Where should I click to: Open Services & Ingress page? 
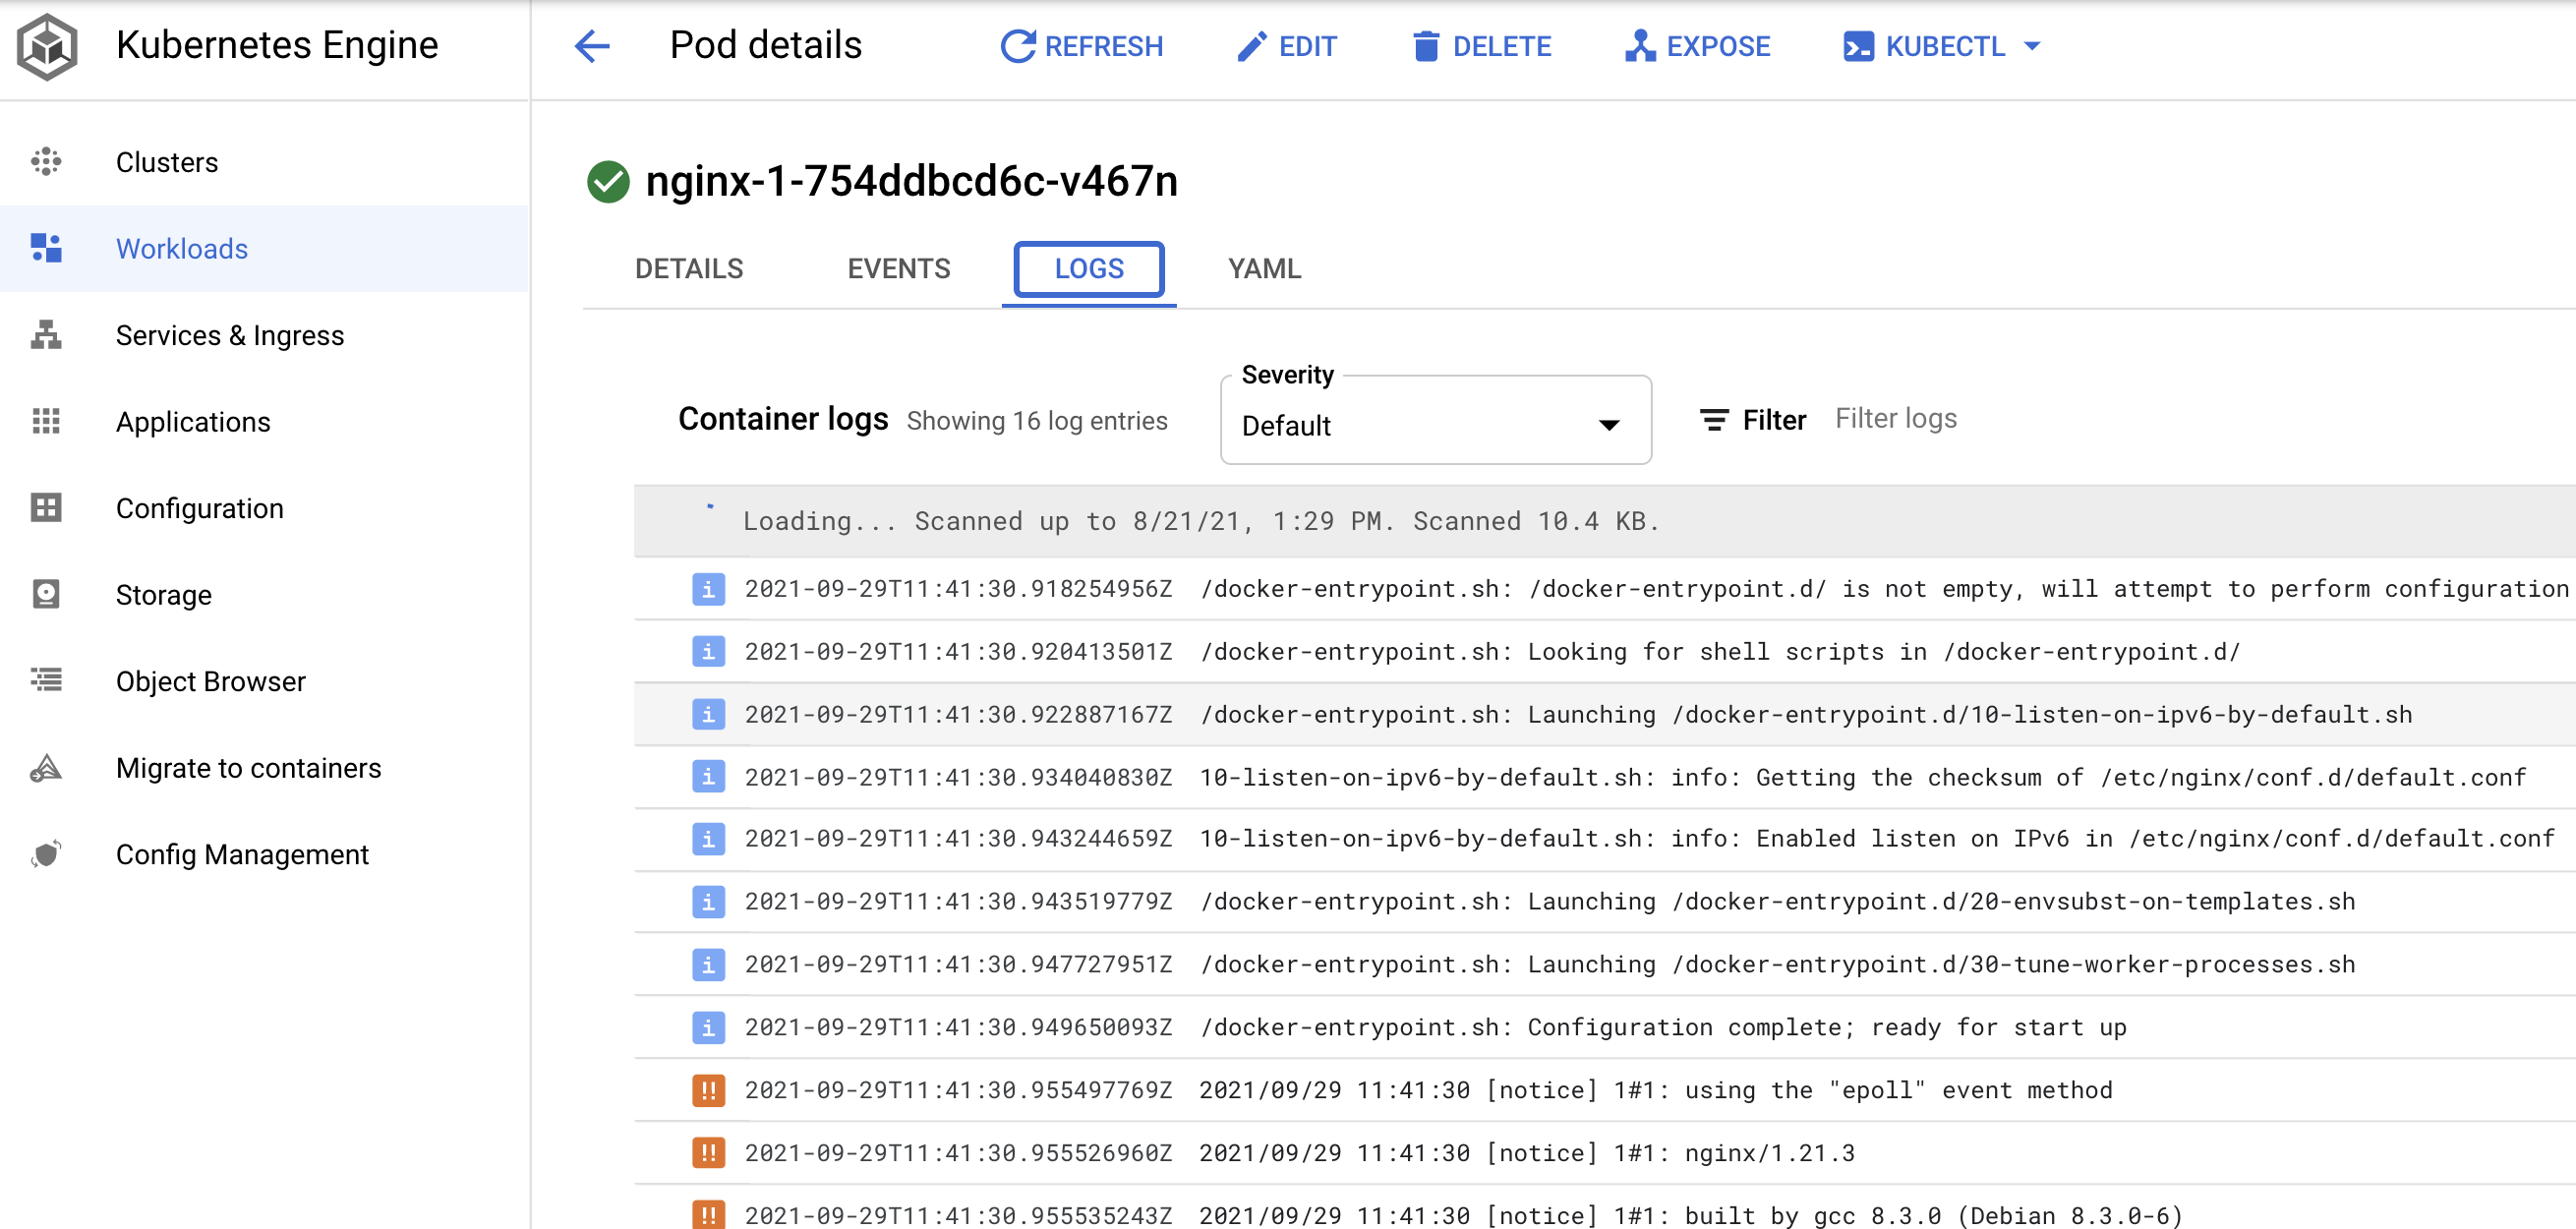click(230, 335)
